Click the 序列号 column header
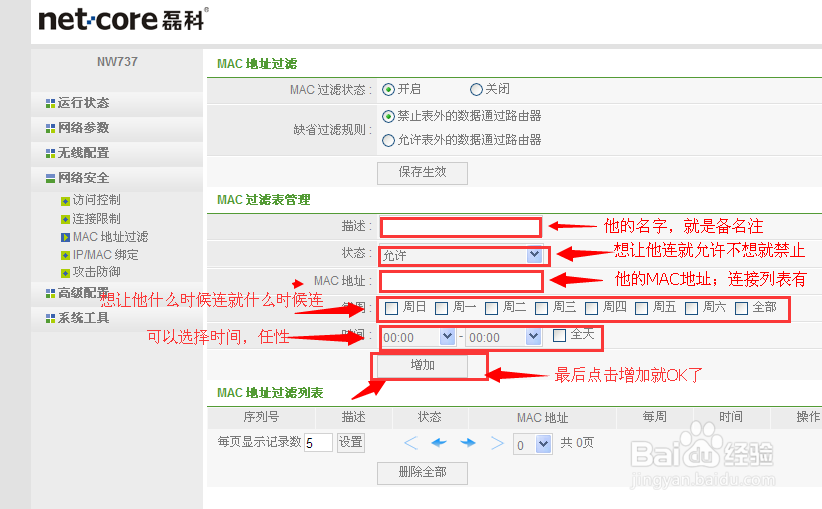The image size is (822, 509). 261,418
